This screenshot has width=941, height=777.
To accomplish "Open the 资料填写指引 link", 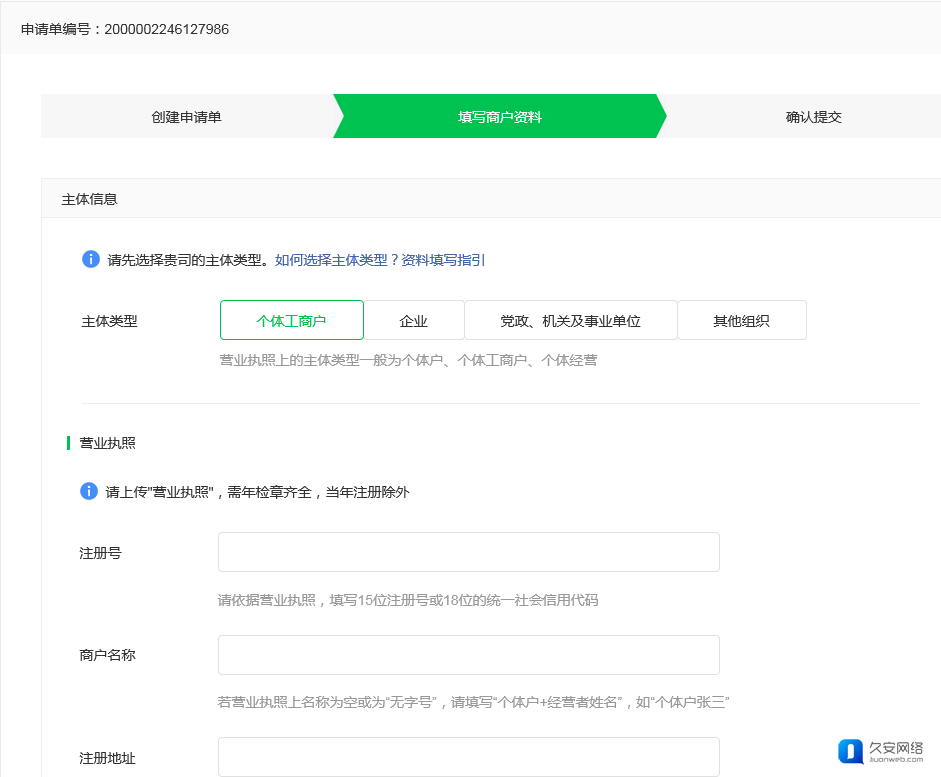I will 443,260.
